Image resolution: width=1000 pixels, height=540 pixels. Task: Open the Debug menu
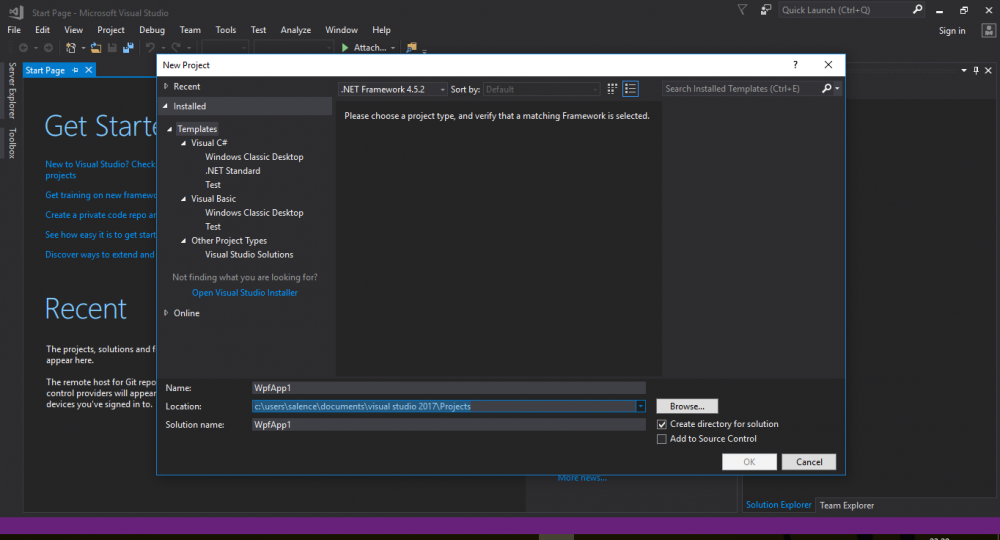(x=152, y=30)
